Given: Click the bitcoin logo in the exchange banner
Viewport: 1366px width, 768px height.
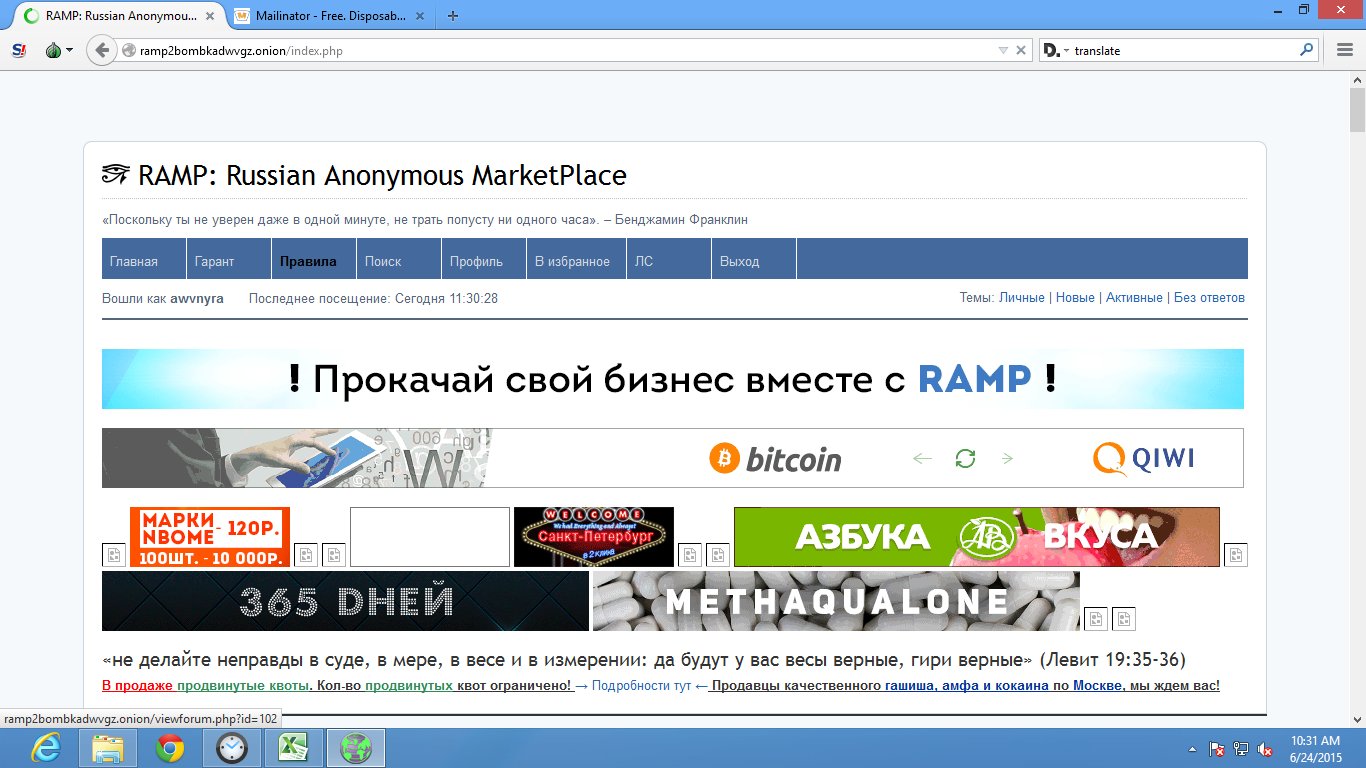Looking at the screenshot, I should click(x=775, y=459).
